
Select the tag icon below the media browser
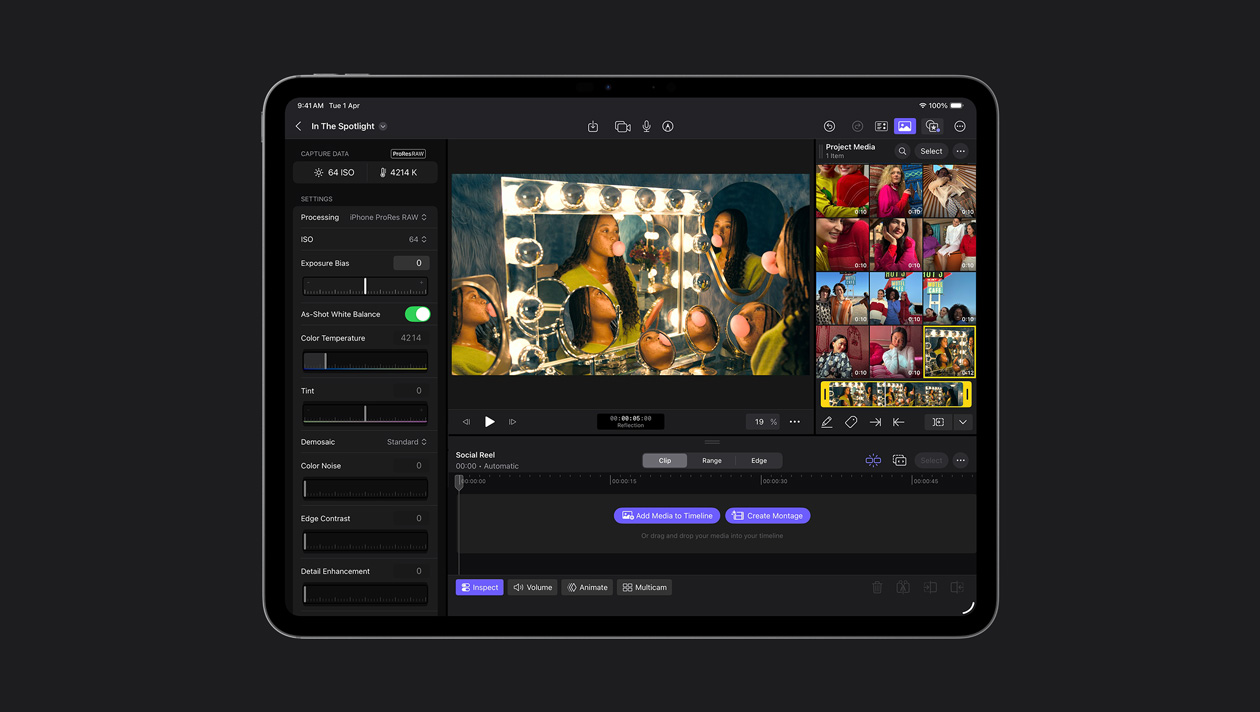tap(851, 422)
